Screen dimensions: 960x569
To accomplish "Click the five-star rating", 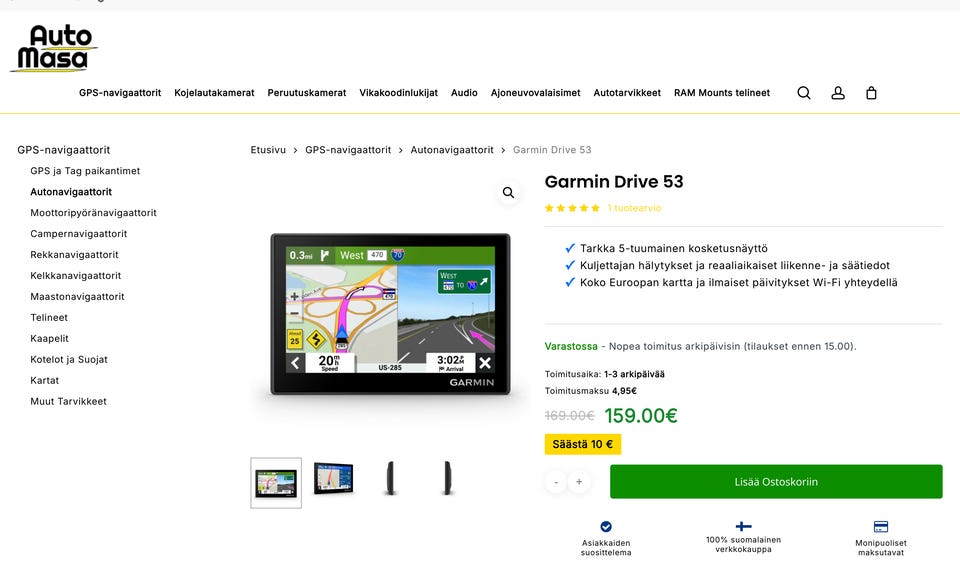I will [x=572, y=208].
